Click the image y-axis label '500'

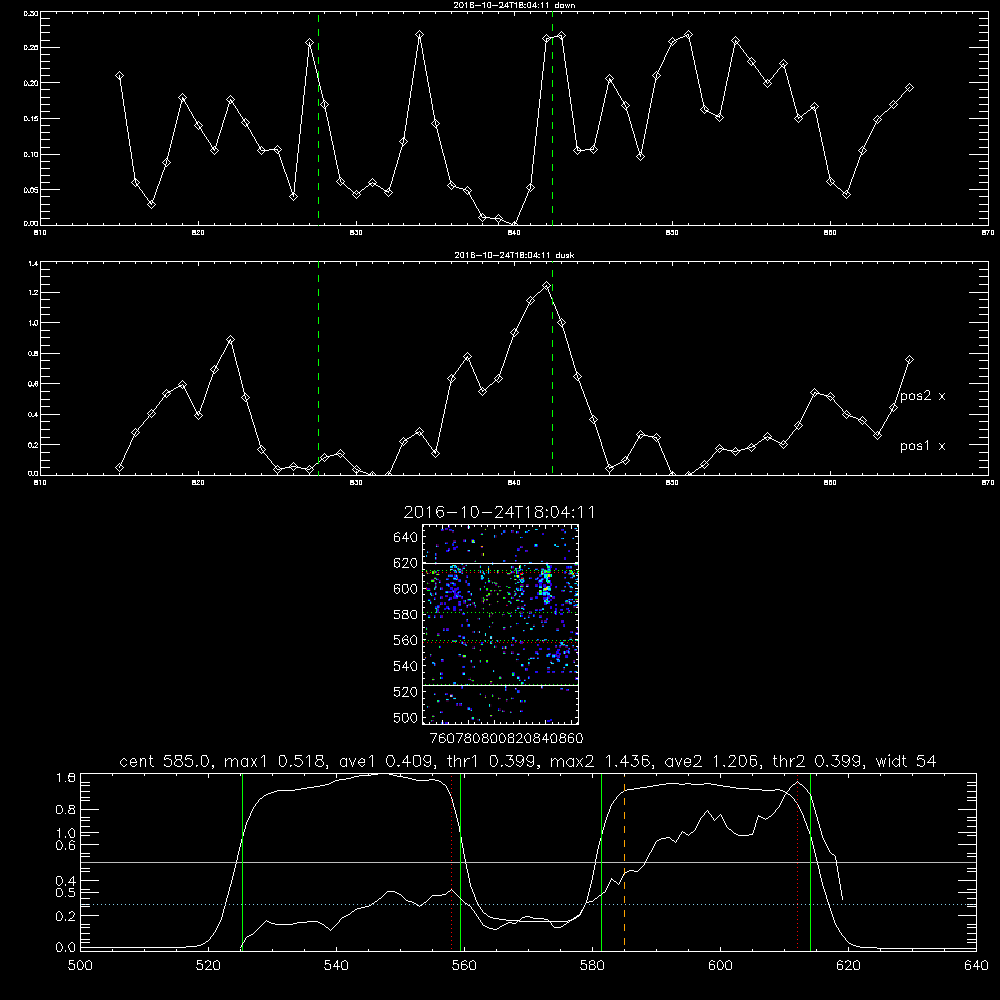[x=406, y=717]
